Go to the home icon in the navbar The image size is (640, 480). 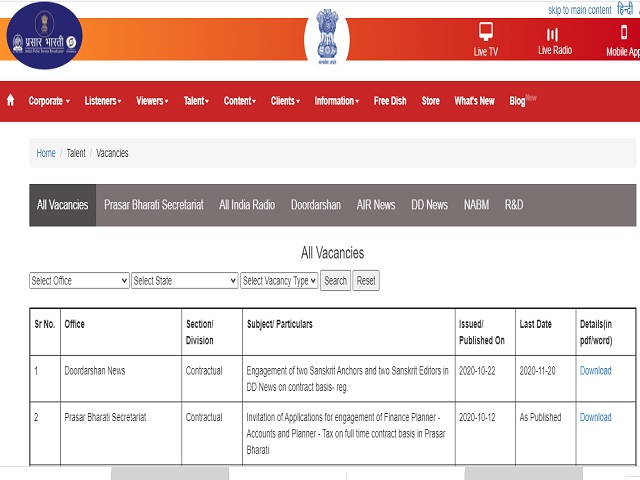point(11,100)
